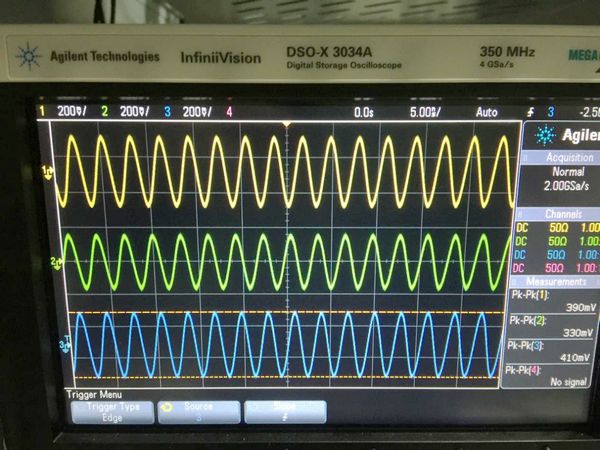Click the trigger position marker above the grid
This screenshot has width=600, height=450.
click(x=287, y=123)
